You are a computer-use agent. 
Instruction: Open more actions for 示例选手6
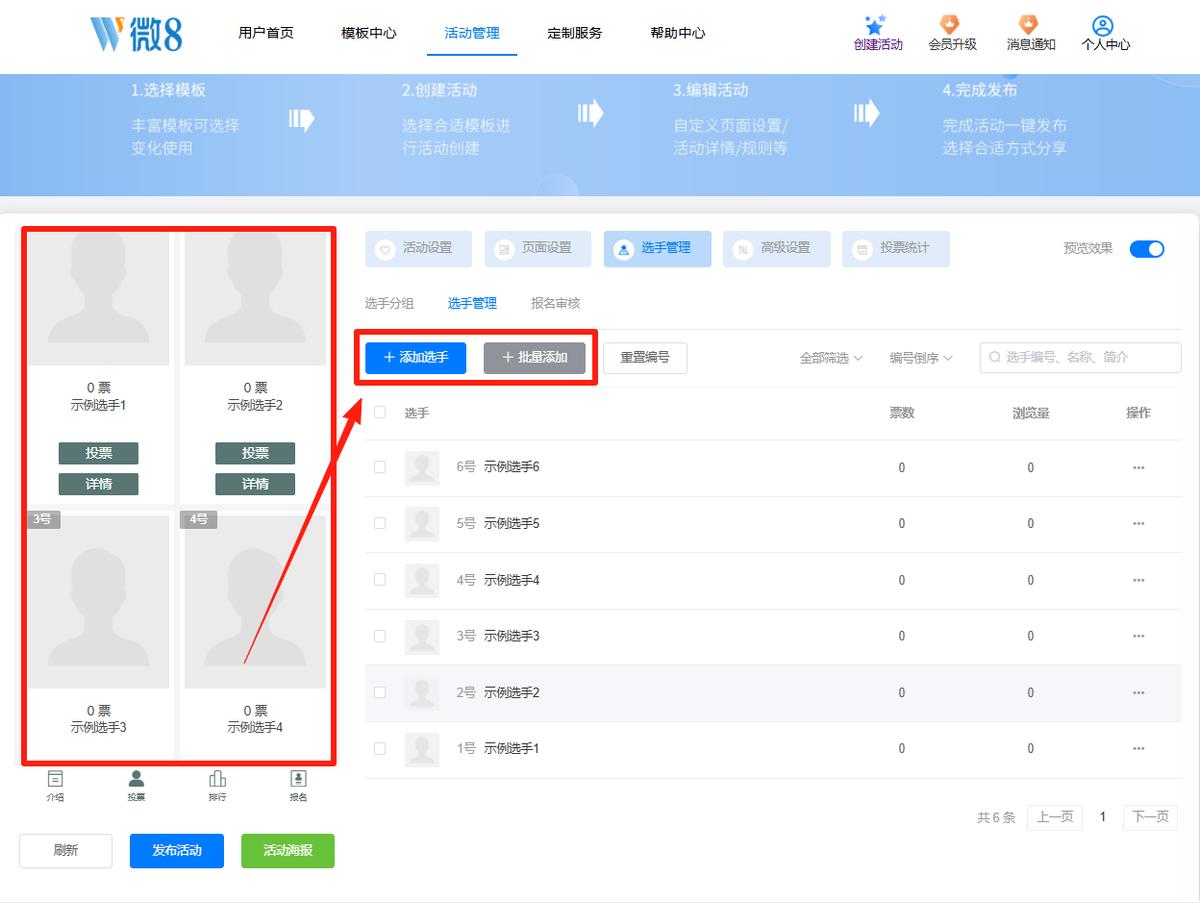pos(1138,467)
